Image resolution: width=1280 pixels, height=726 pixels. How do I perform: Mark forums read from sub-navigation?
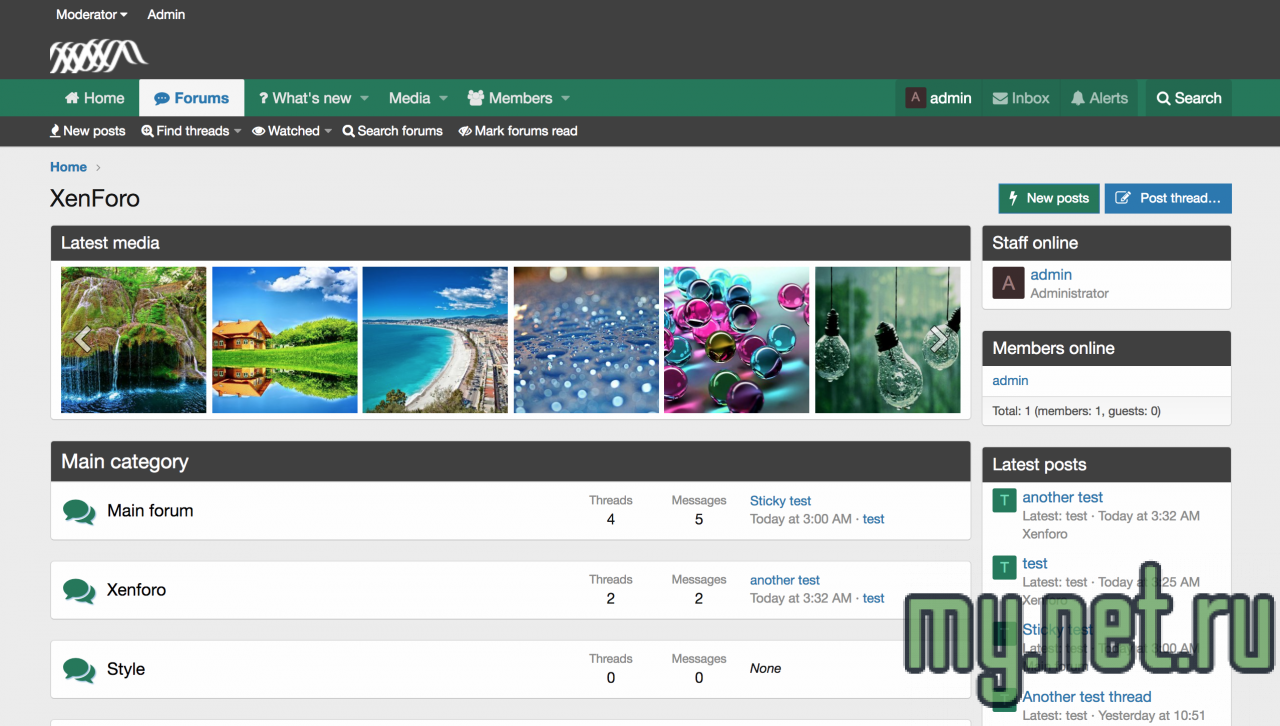[517, 131]
